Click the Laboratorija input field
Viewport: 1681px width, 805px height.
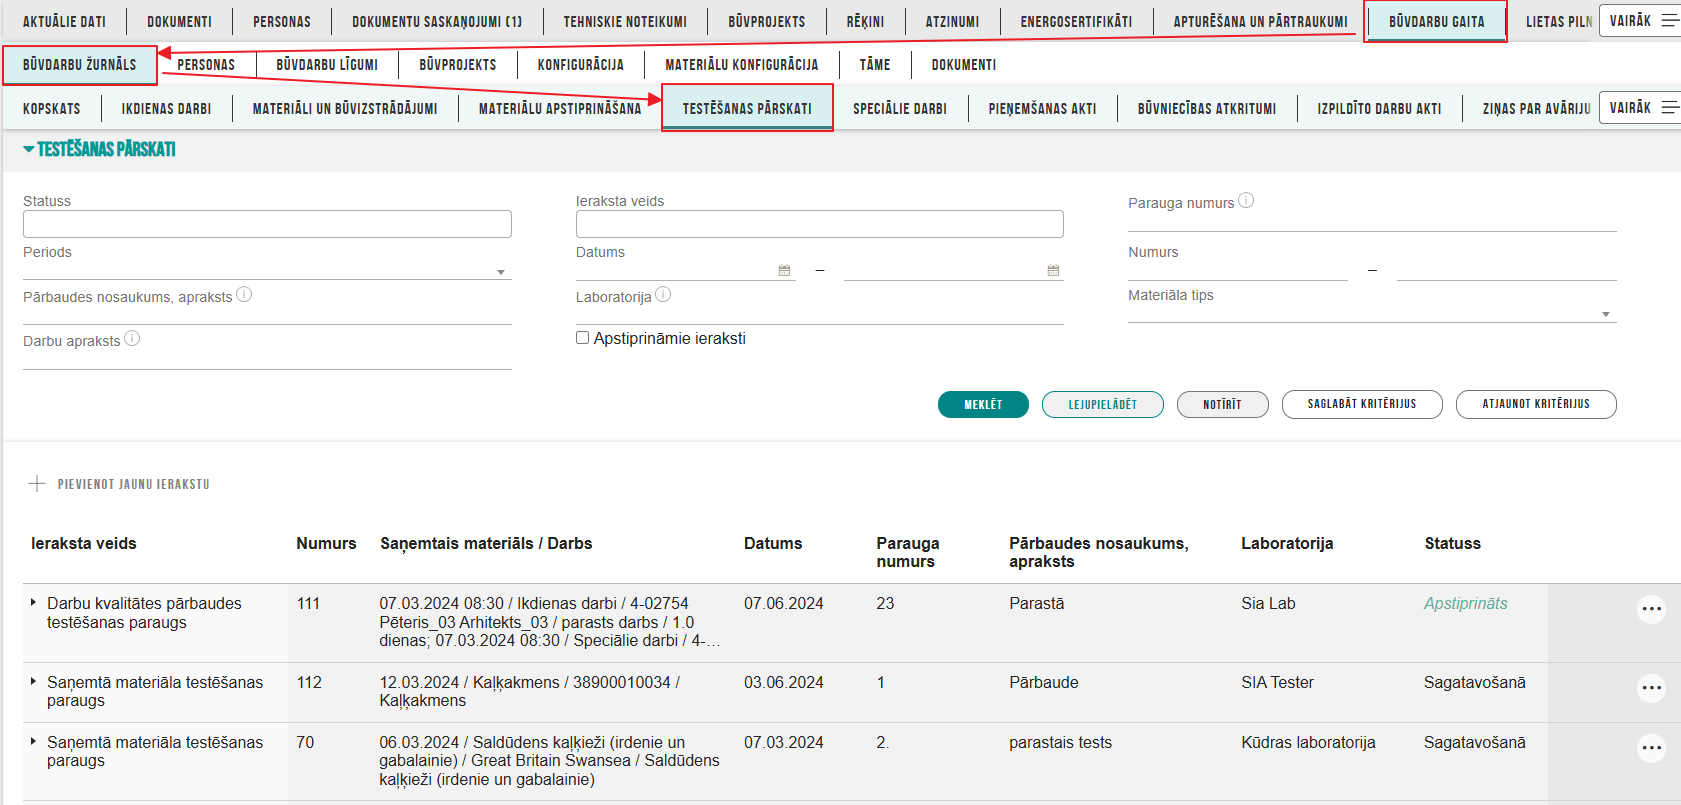(x=819, y=315)
